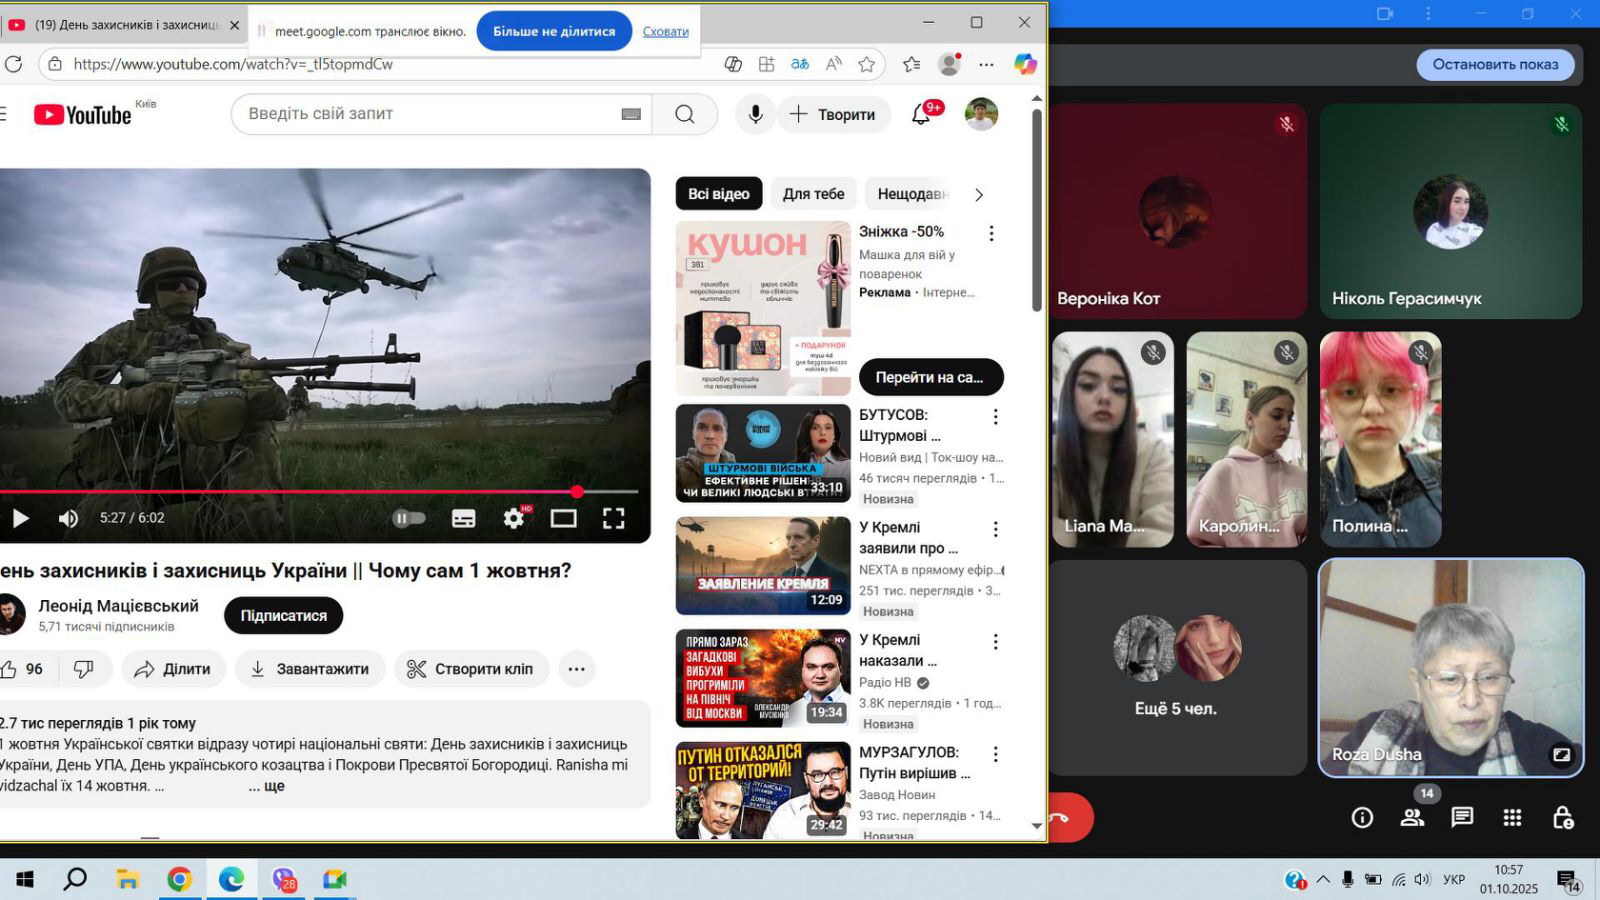Seek using the red video progress bar
This screenshot has width=1600, height=900.
[300, 492]
